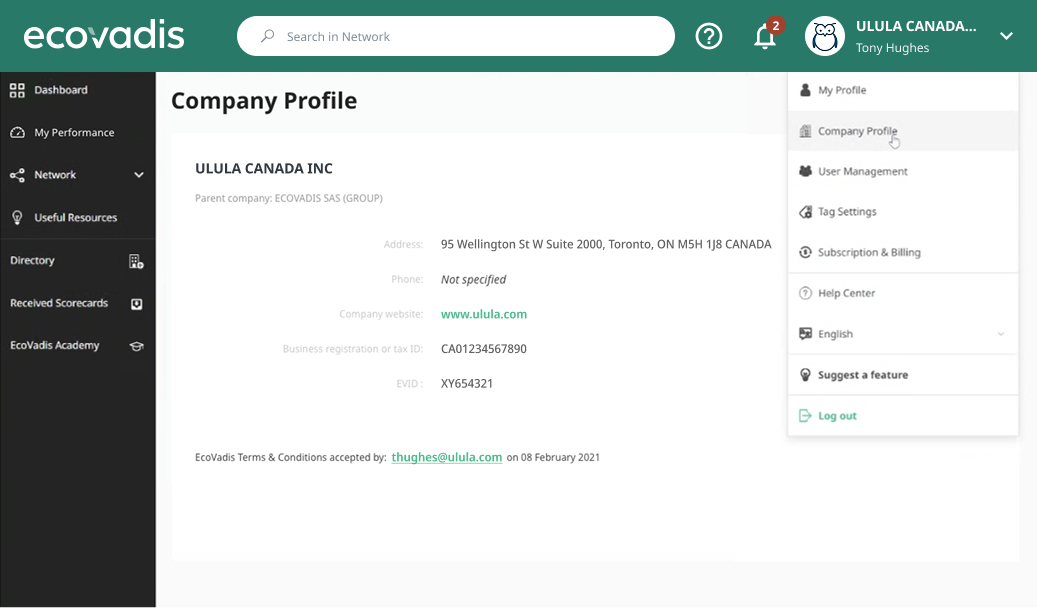
Task: Click the Suggest a feature bulb icon
Action: pyautogui.click(x=805, y=374)
